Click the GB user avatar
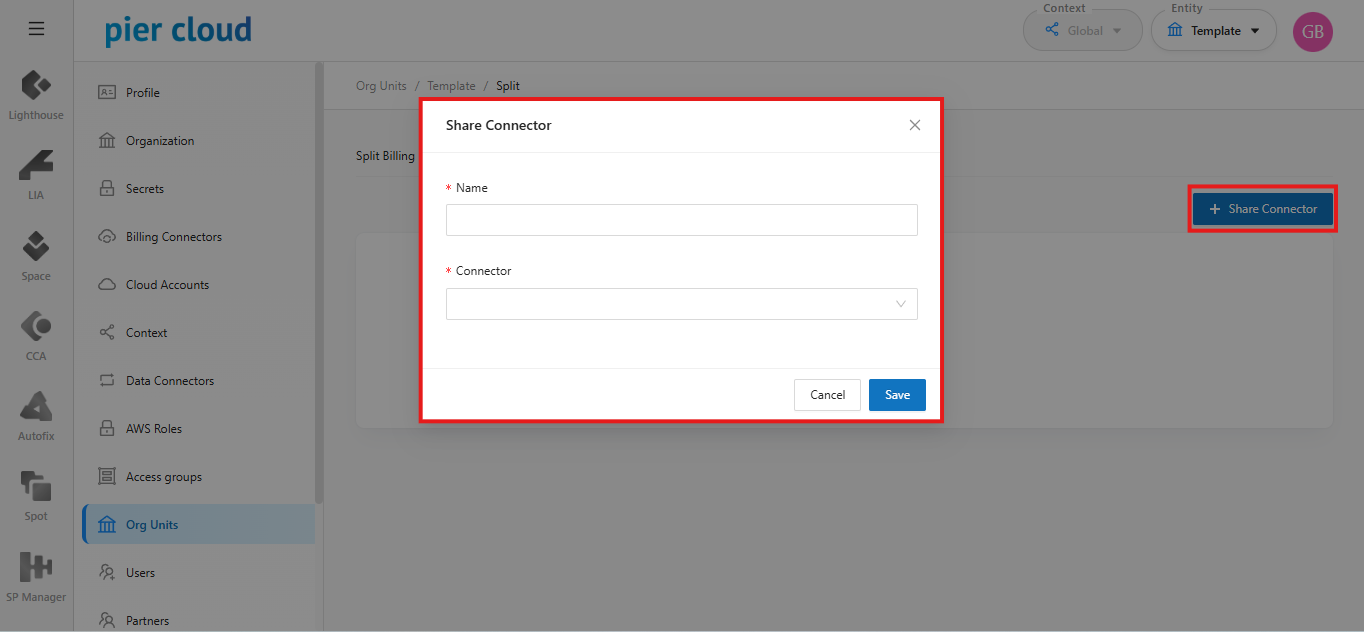The image size is (1364, 632). (1312, 32)
